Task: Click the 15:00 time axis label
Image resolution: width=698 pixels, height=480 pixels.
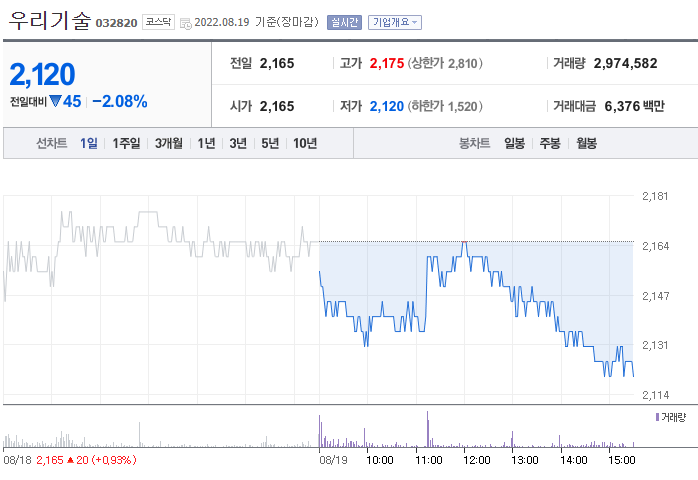Action: tap(621, 460)
